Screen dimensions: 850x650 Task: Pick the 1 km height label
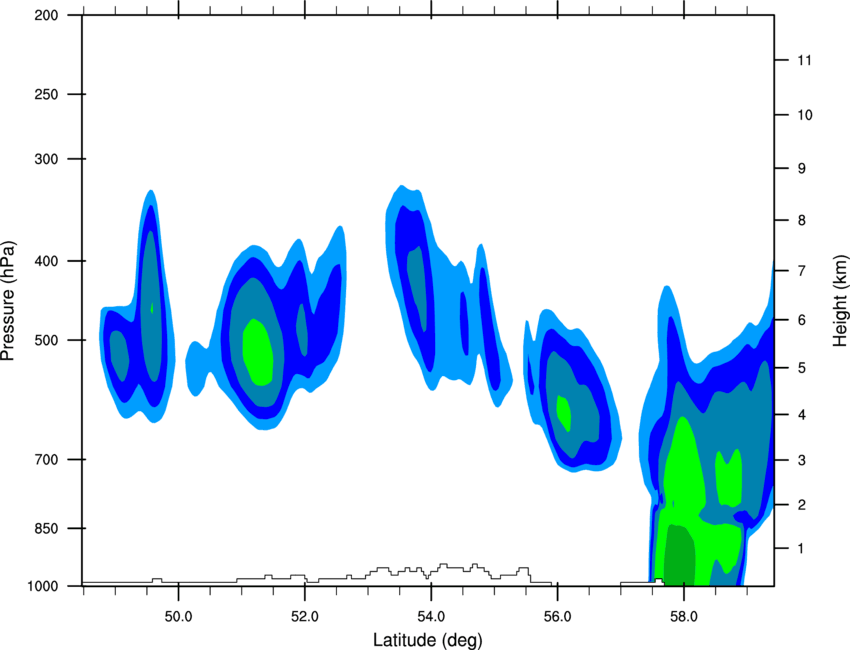(x=801, y=549)
